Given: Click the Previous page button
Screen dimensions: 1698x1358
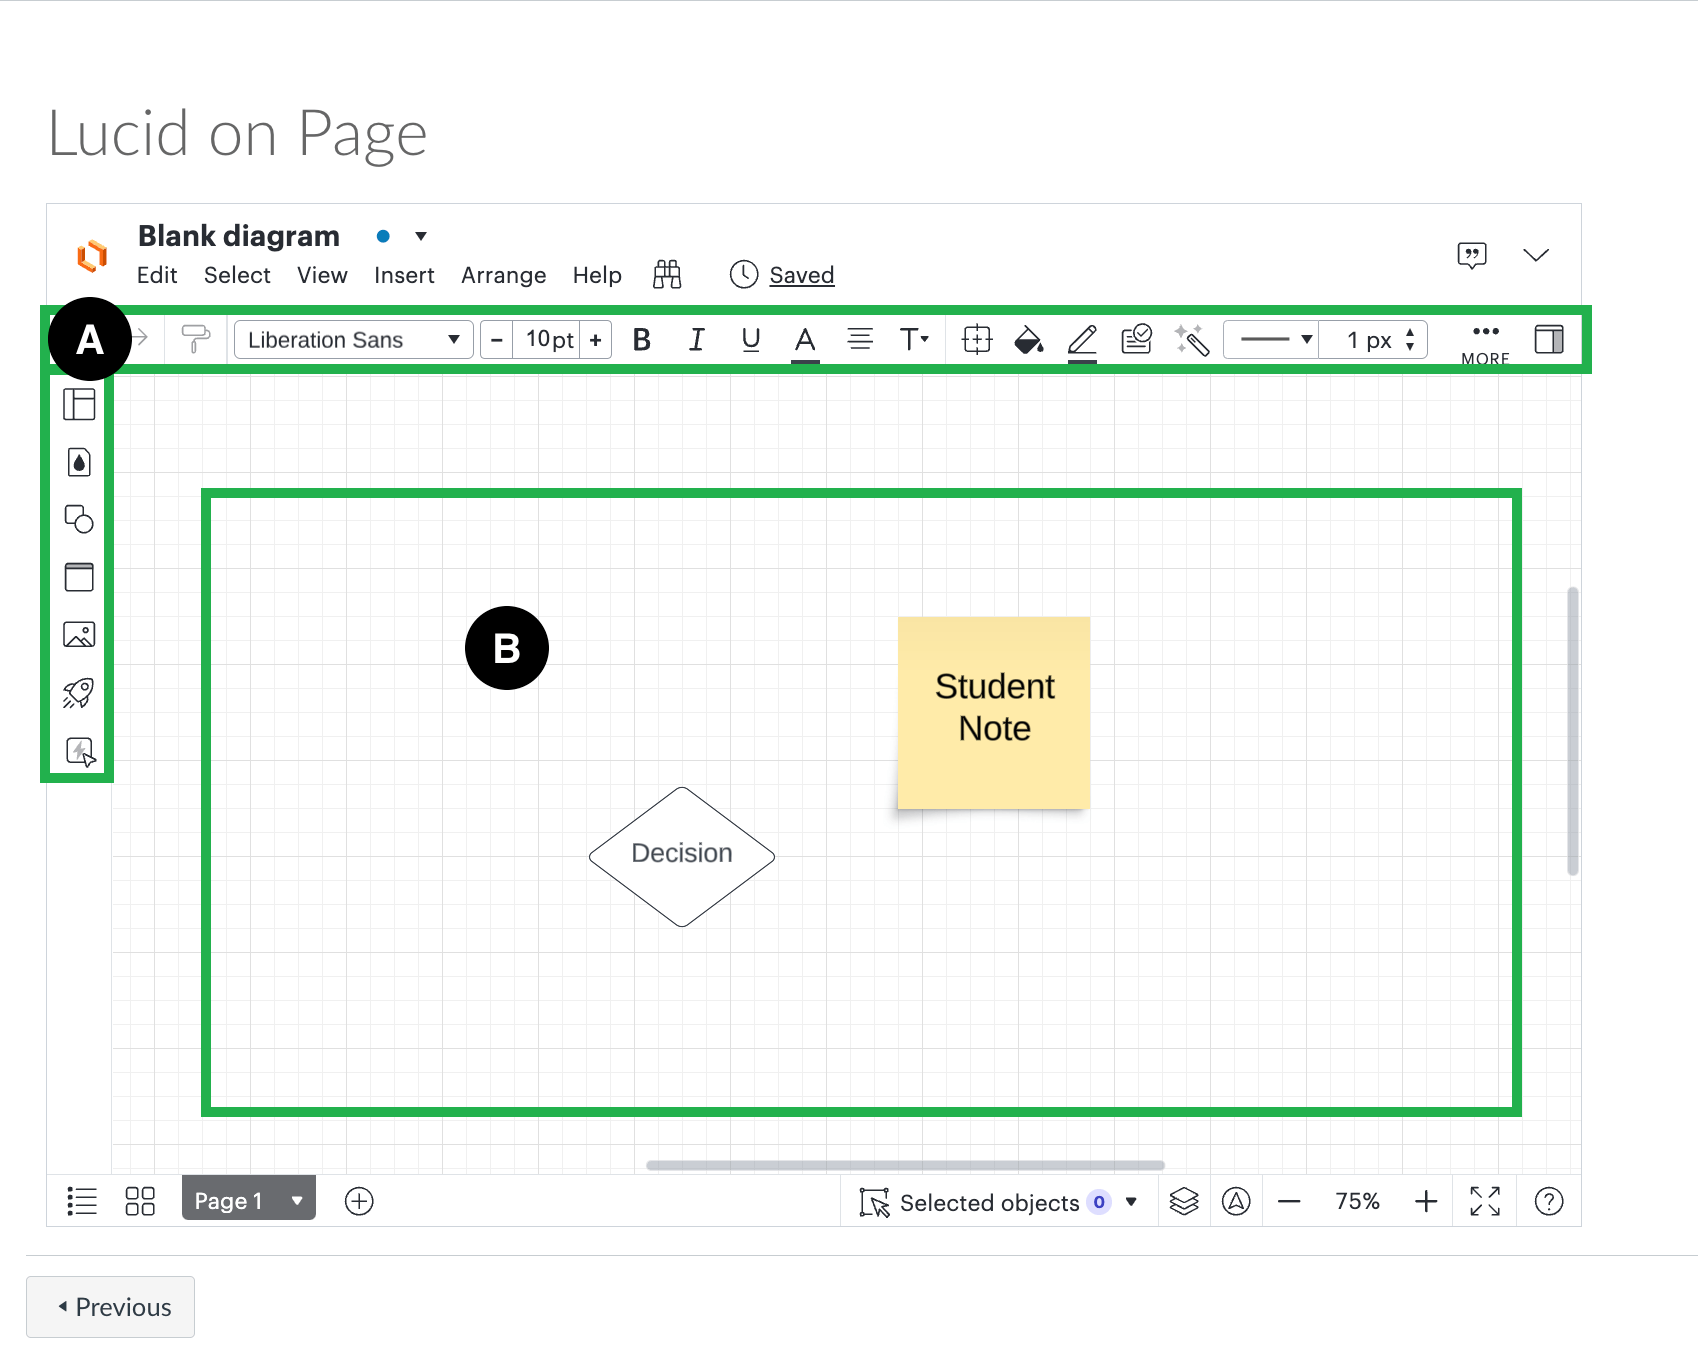Looking at the screenshot, I should pyautogui.click(x=111, y=1307).
